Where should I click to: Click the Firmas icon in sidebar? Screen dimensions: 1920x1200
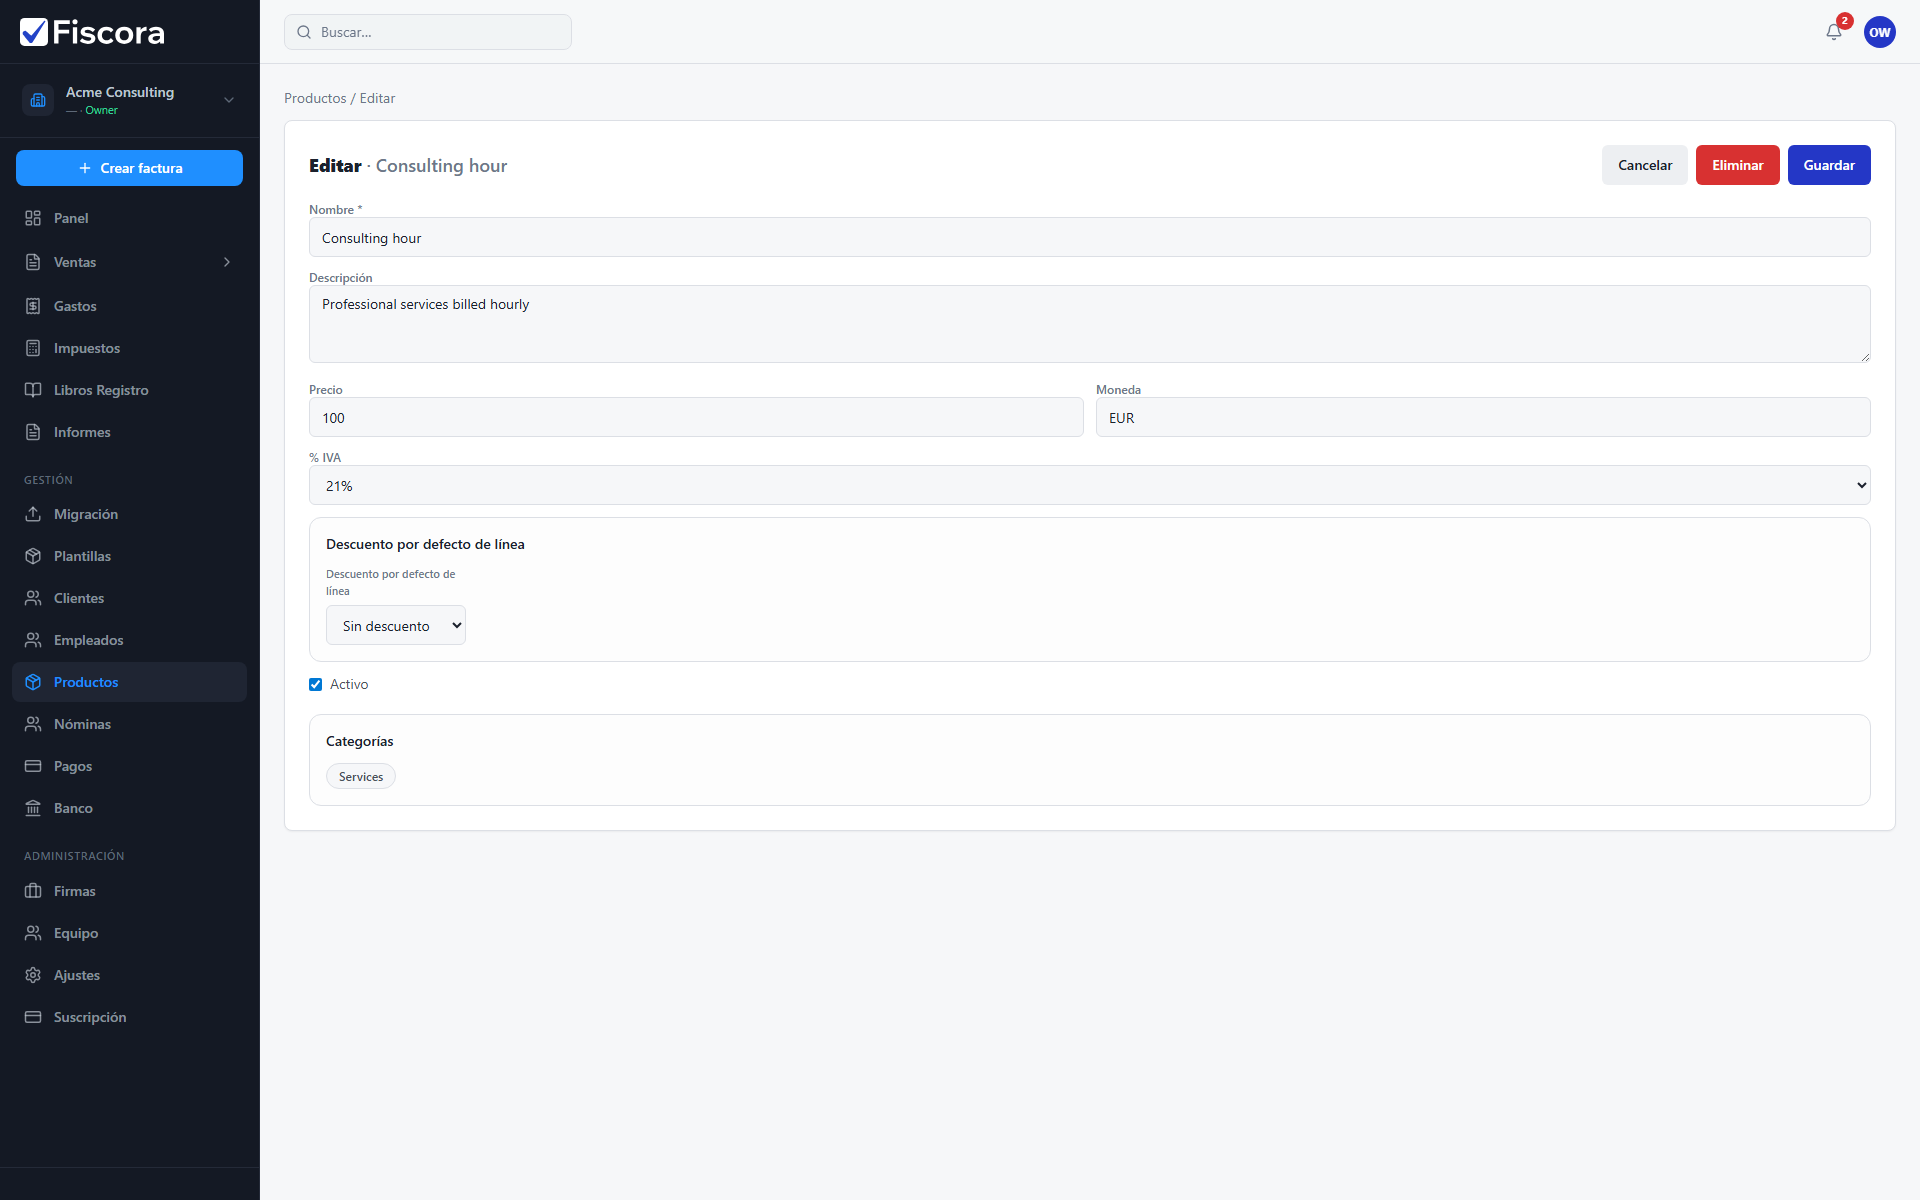[x=33, y=891]
